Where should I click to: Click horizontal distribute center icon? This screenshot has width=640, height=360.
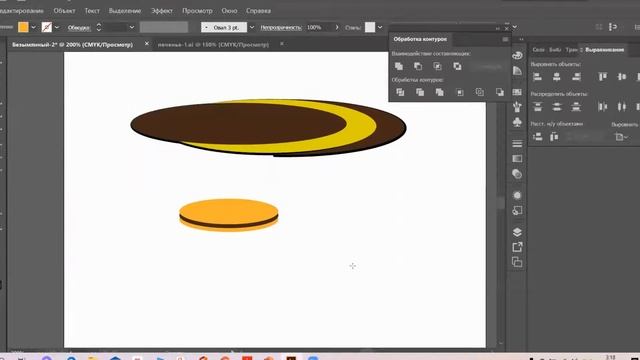tap(622, 107)
